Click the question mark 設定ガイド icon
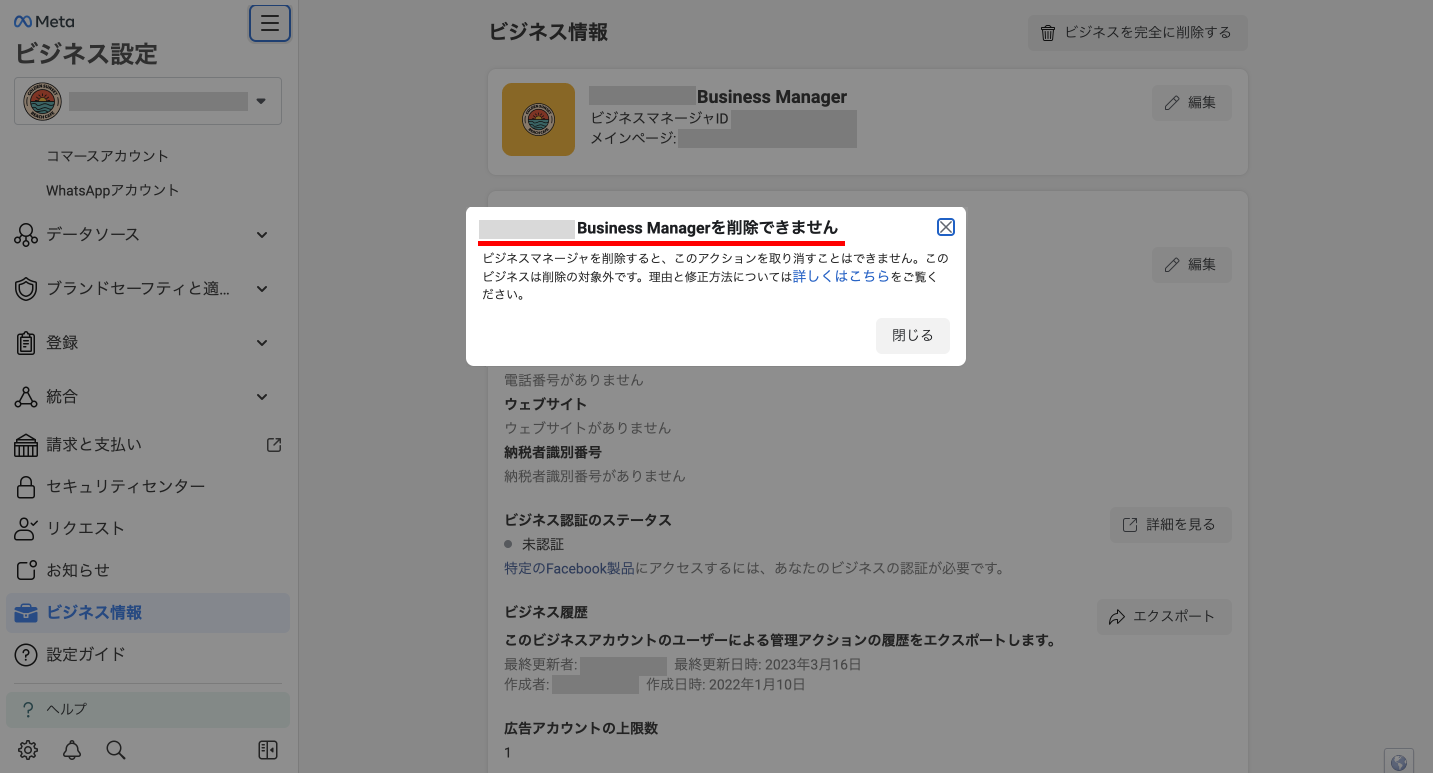1433x773 pixels. coord(26,655)
